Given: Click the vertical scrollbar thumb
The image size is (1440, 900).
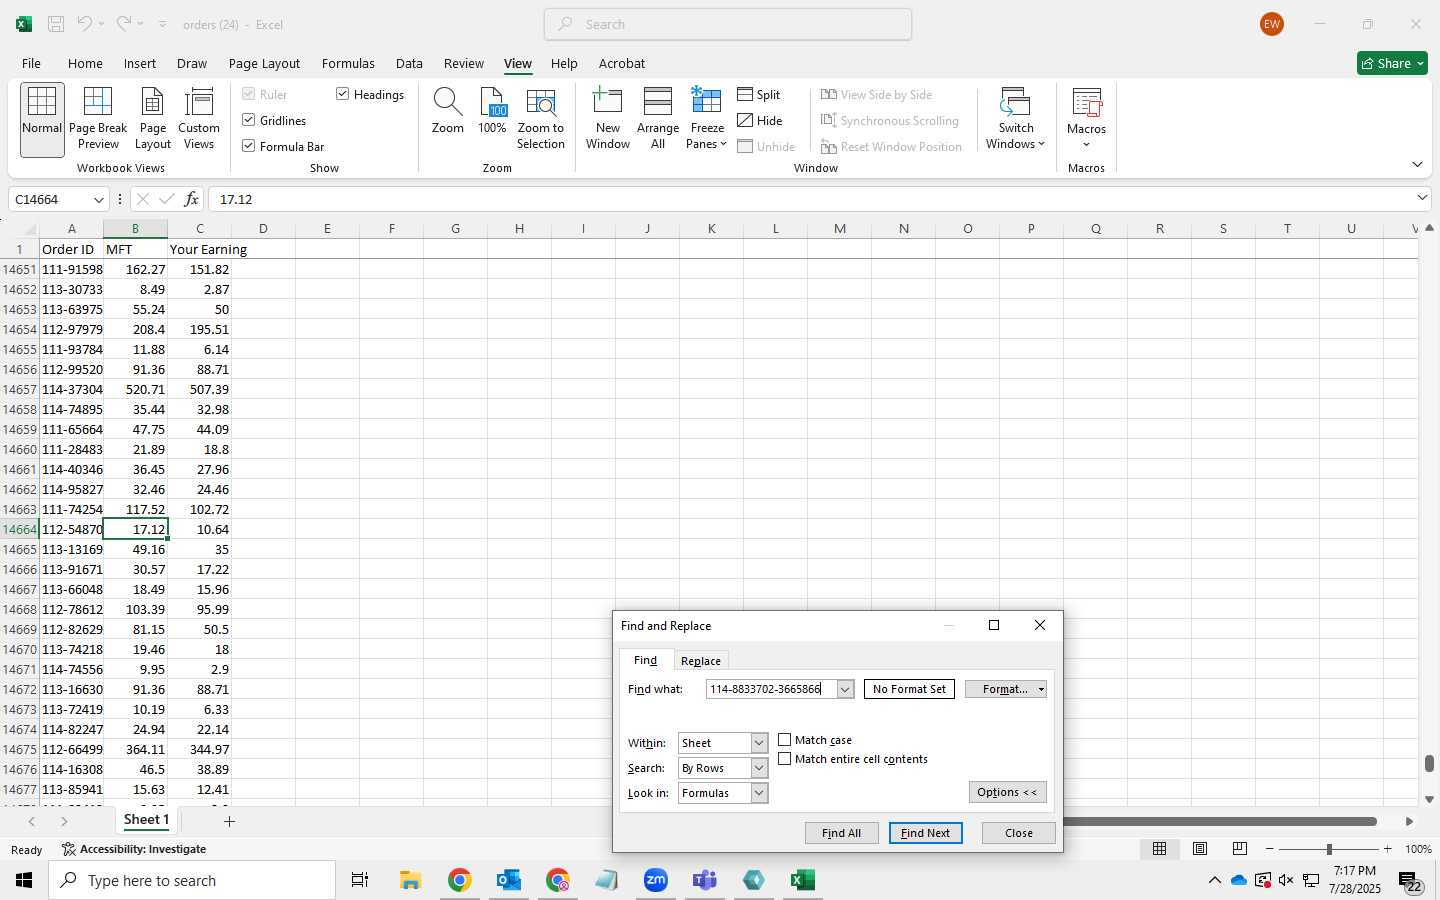Looking at the screenshot, I should click(1430, 763).
